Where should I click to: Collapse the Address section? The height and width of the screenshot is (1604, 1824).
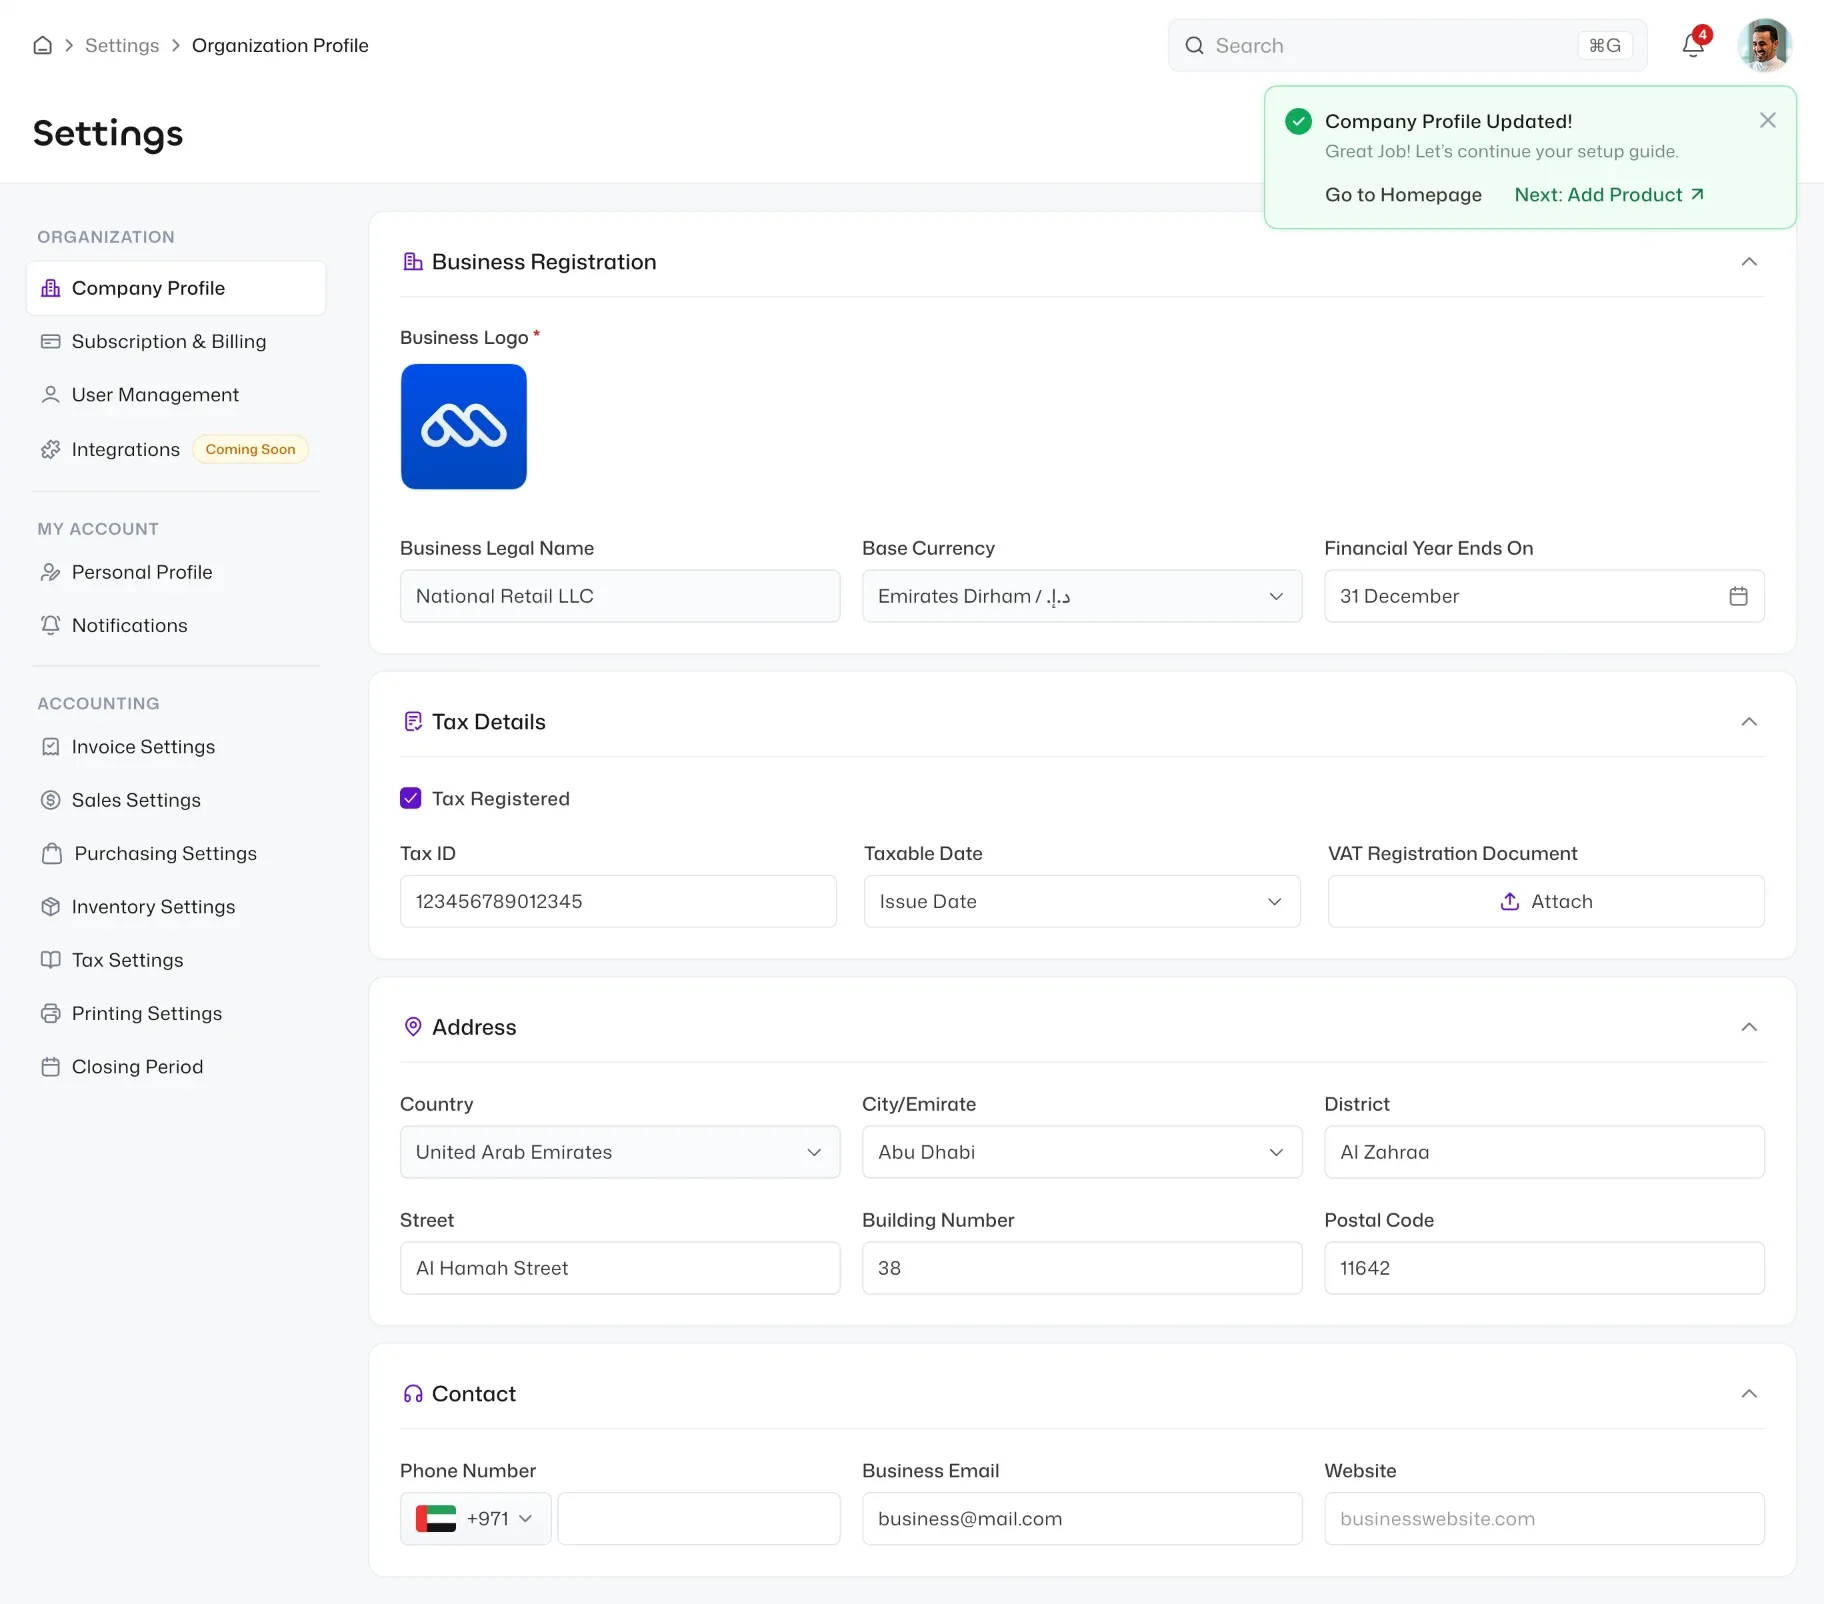pos(1749,1027)
